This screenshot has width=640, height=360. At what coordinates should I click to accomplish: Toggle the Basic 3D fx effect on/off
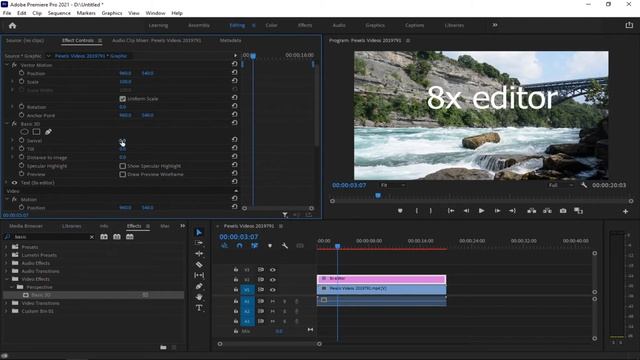14,124
